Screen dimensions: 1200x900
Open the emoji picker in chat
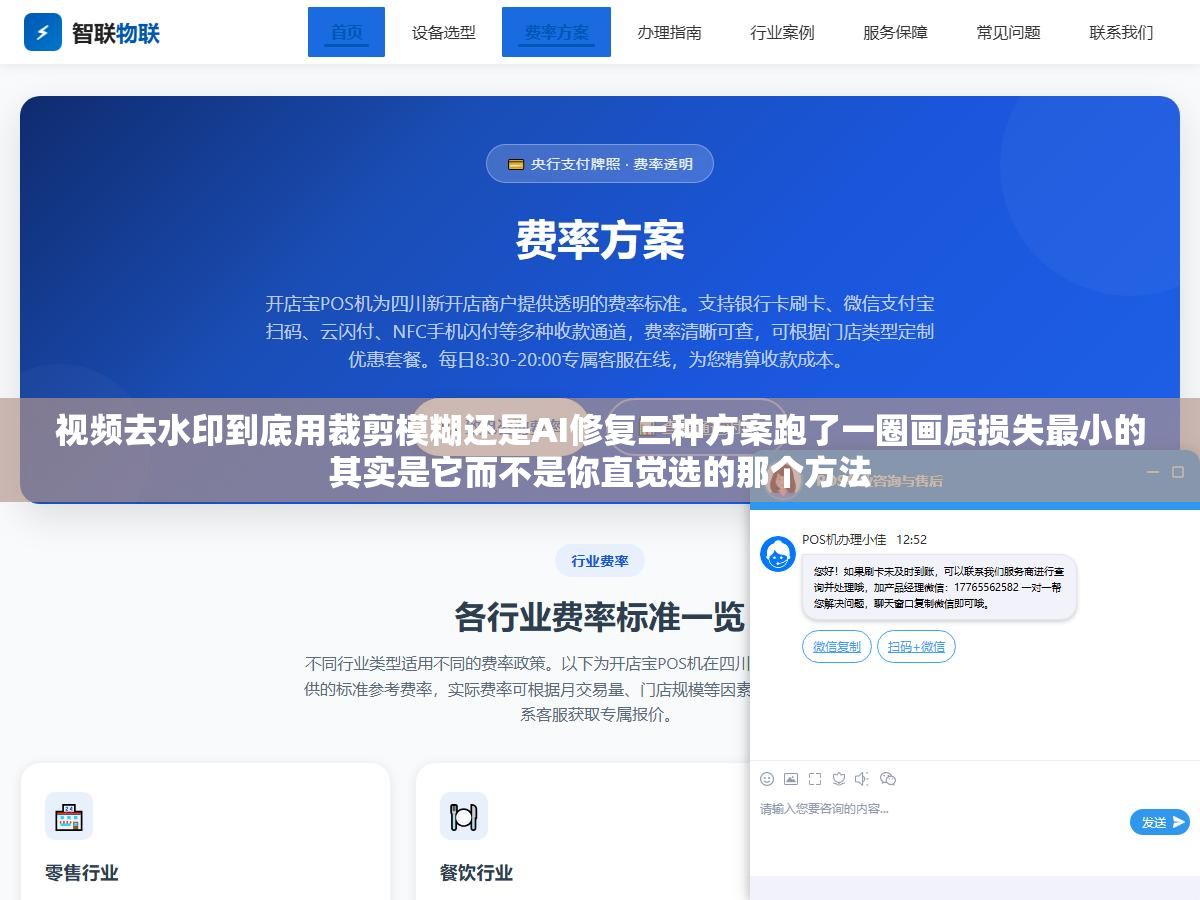click(767, 779)
